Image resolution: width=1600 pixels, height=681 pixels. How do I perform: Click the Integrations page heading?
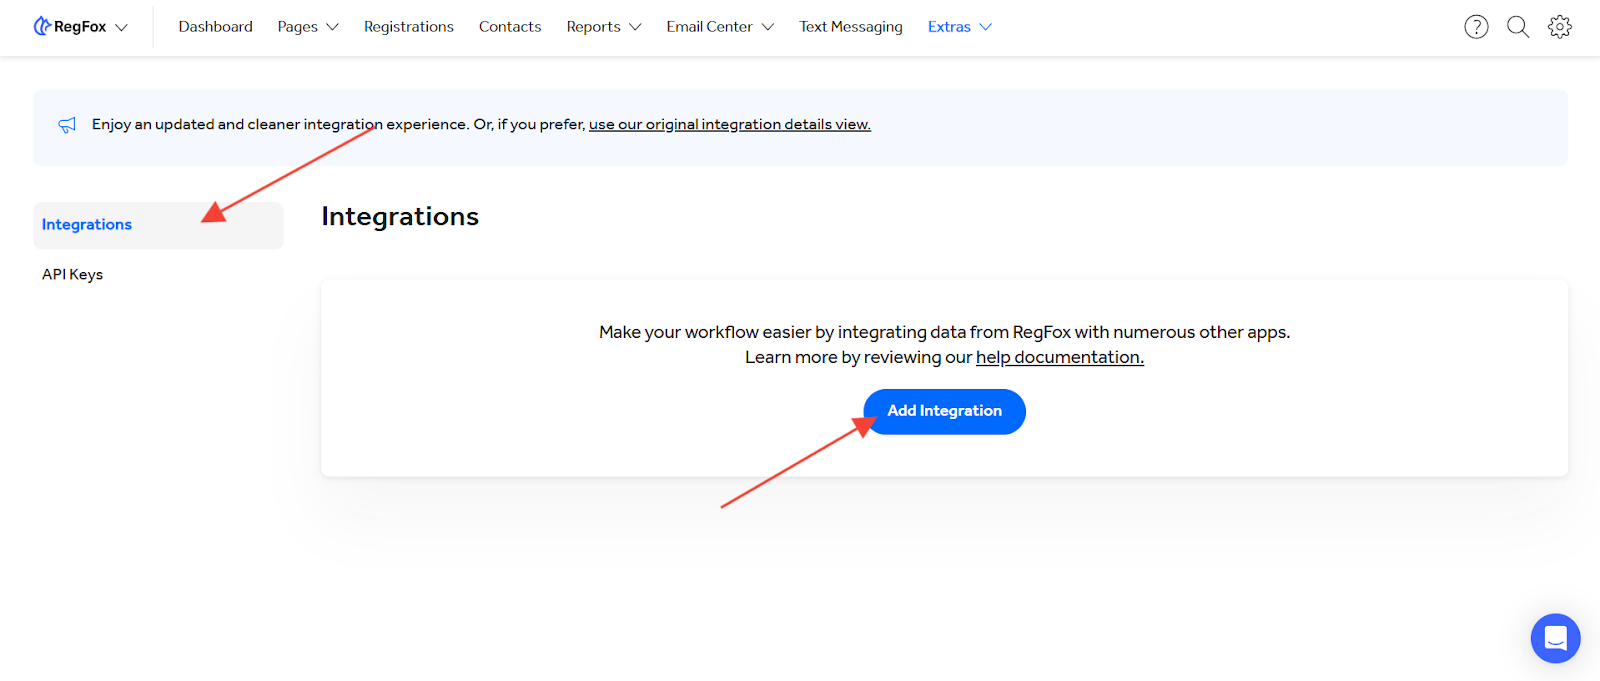click(400, 216)
